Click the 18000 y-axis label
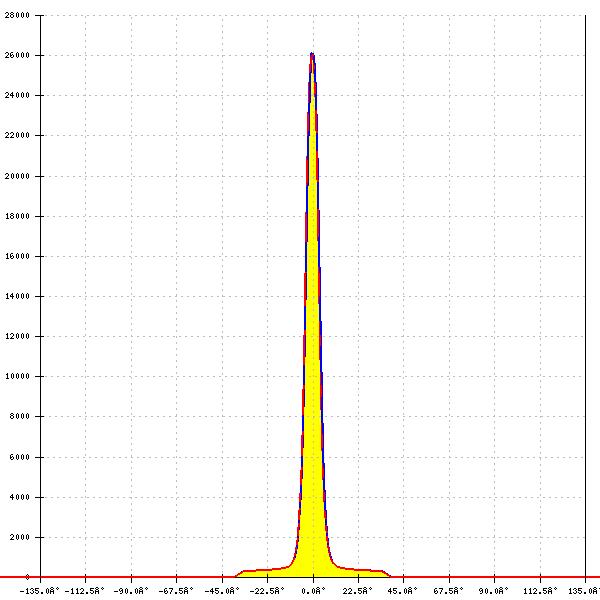Screen dimensions: 600x600 coord(17,216)
